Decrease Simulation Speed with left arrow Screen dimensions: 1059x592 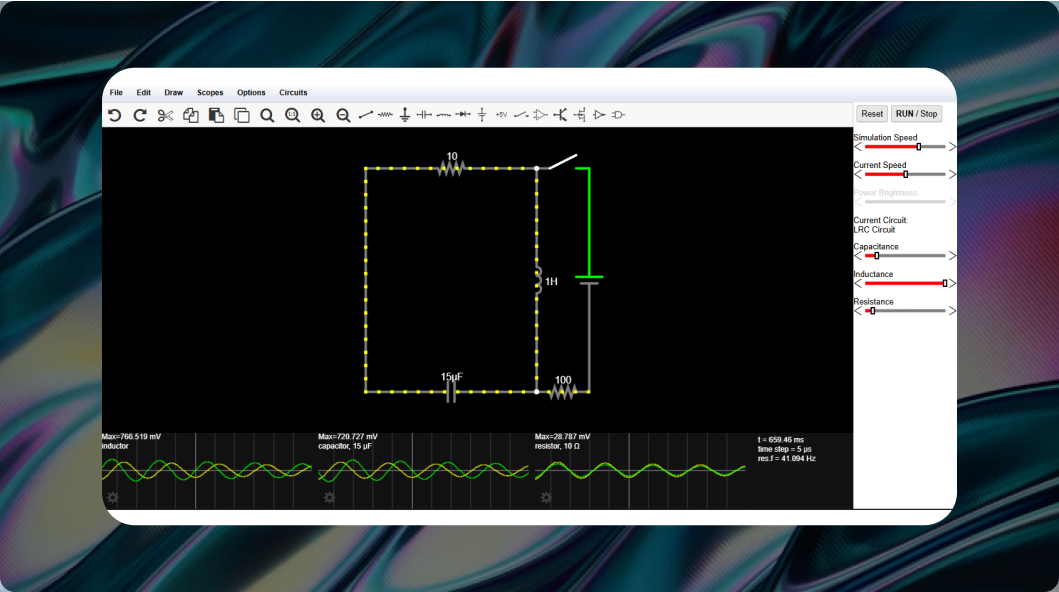858,146
